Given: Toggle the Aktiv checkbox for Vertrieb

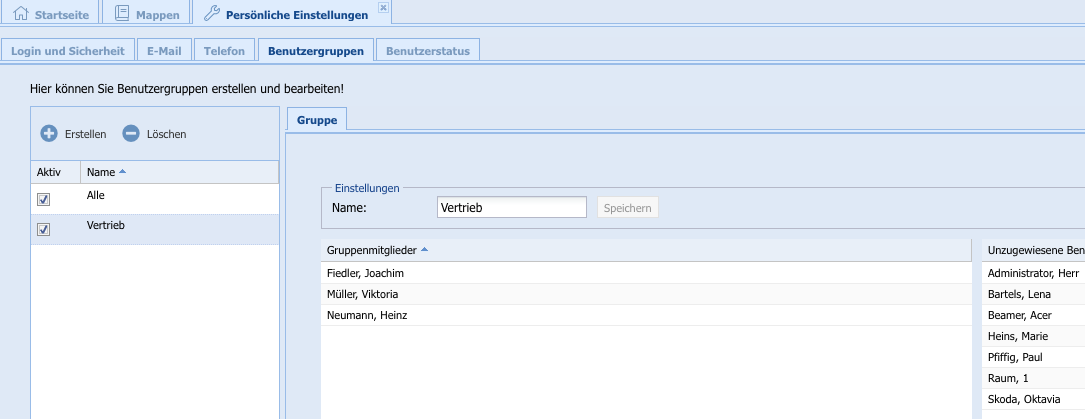Looking at the screenshot, I should [x=43, y=230].
